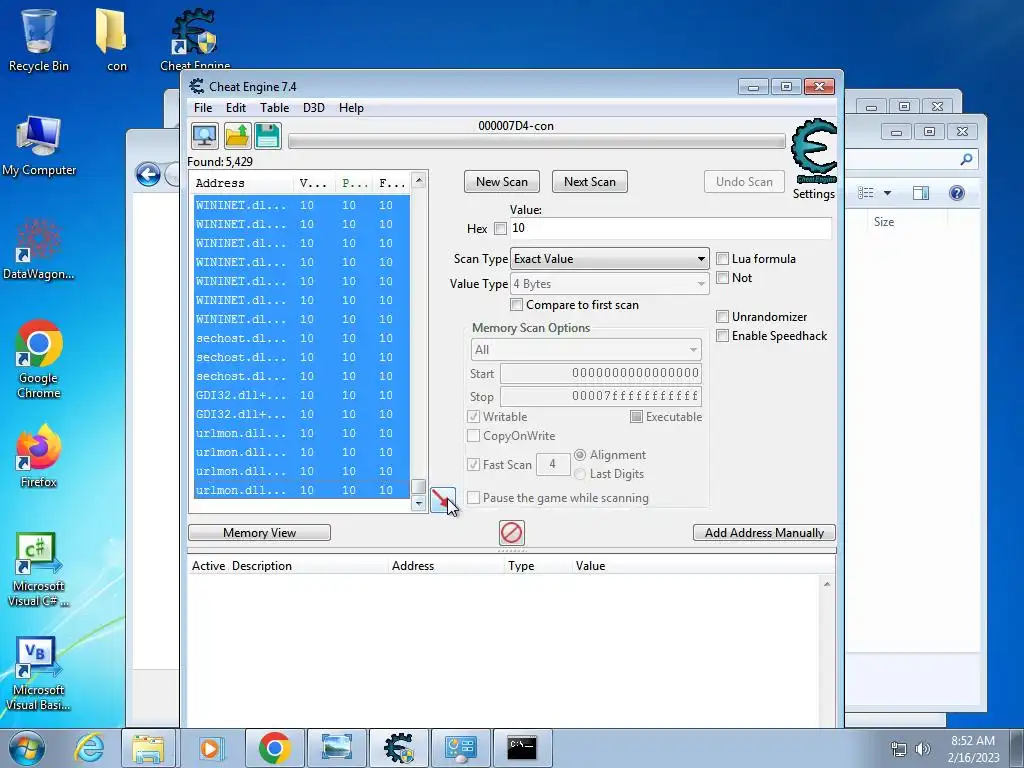
Task: Enable Compare to first scan
Action: coord(517,305)
